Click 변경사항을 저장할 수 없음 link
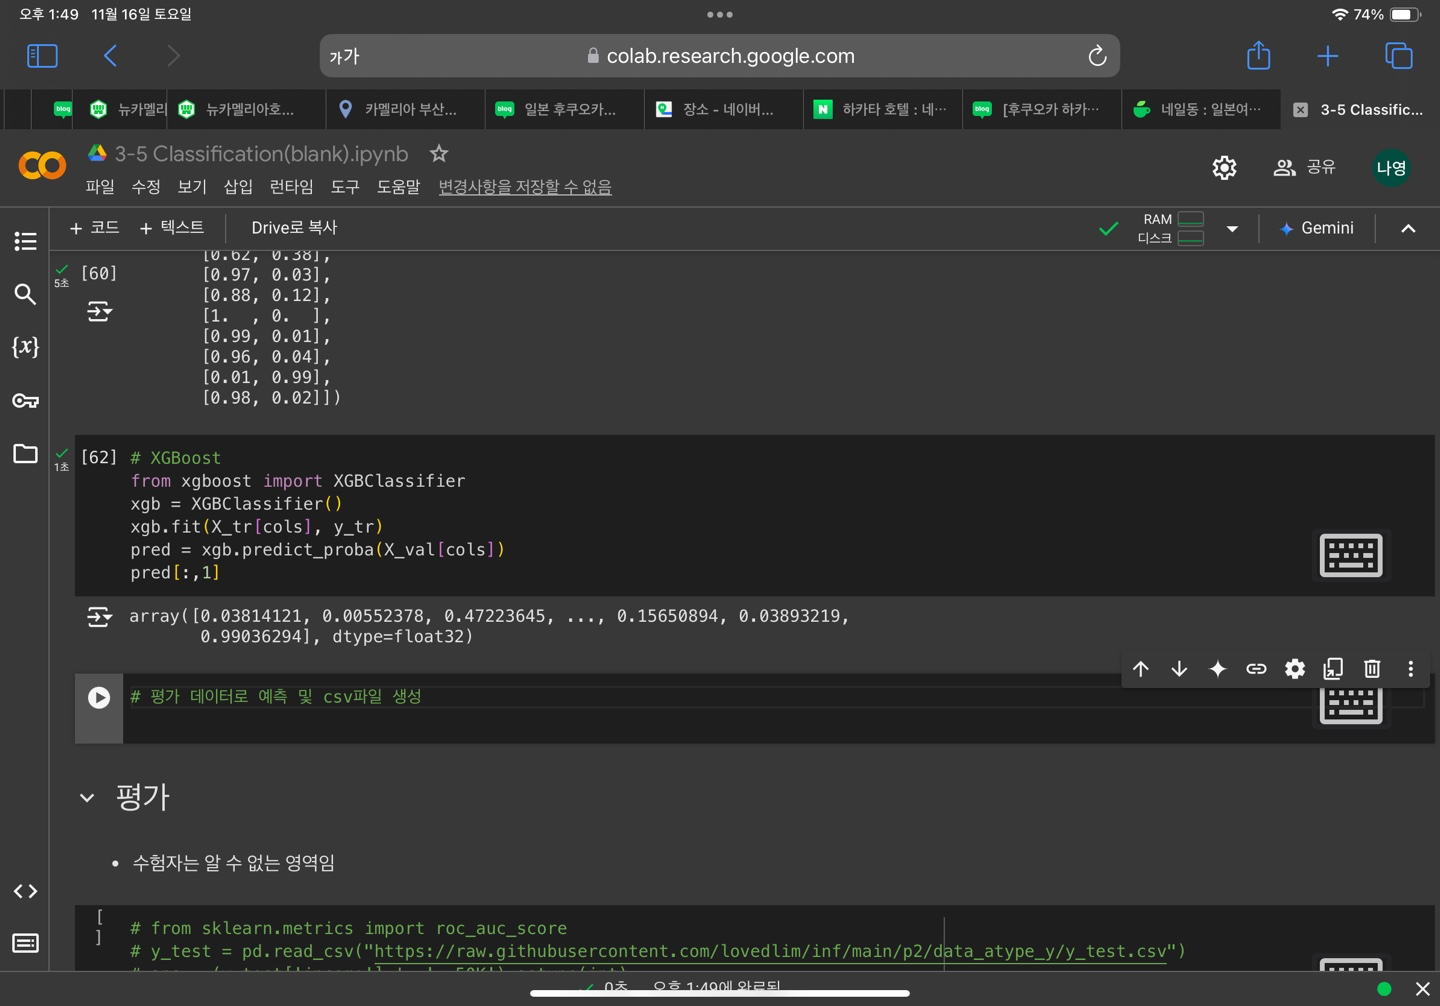Viewport: 1440px width, 1006px height. 525,187
